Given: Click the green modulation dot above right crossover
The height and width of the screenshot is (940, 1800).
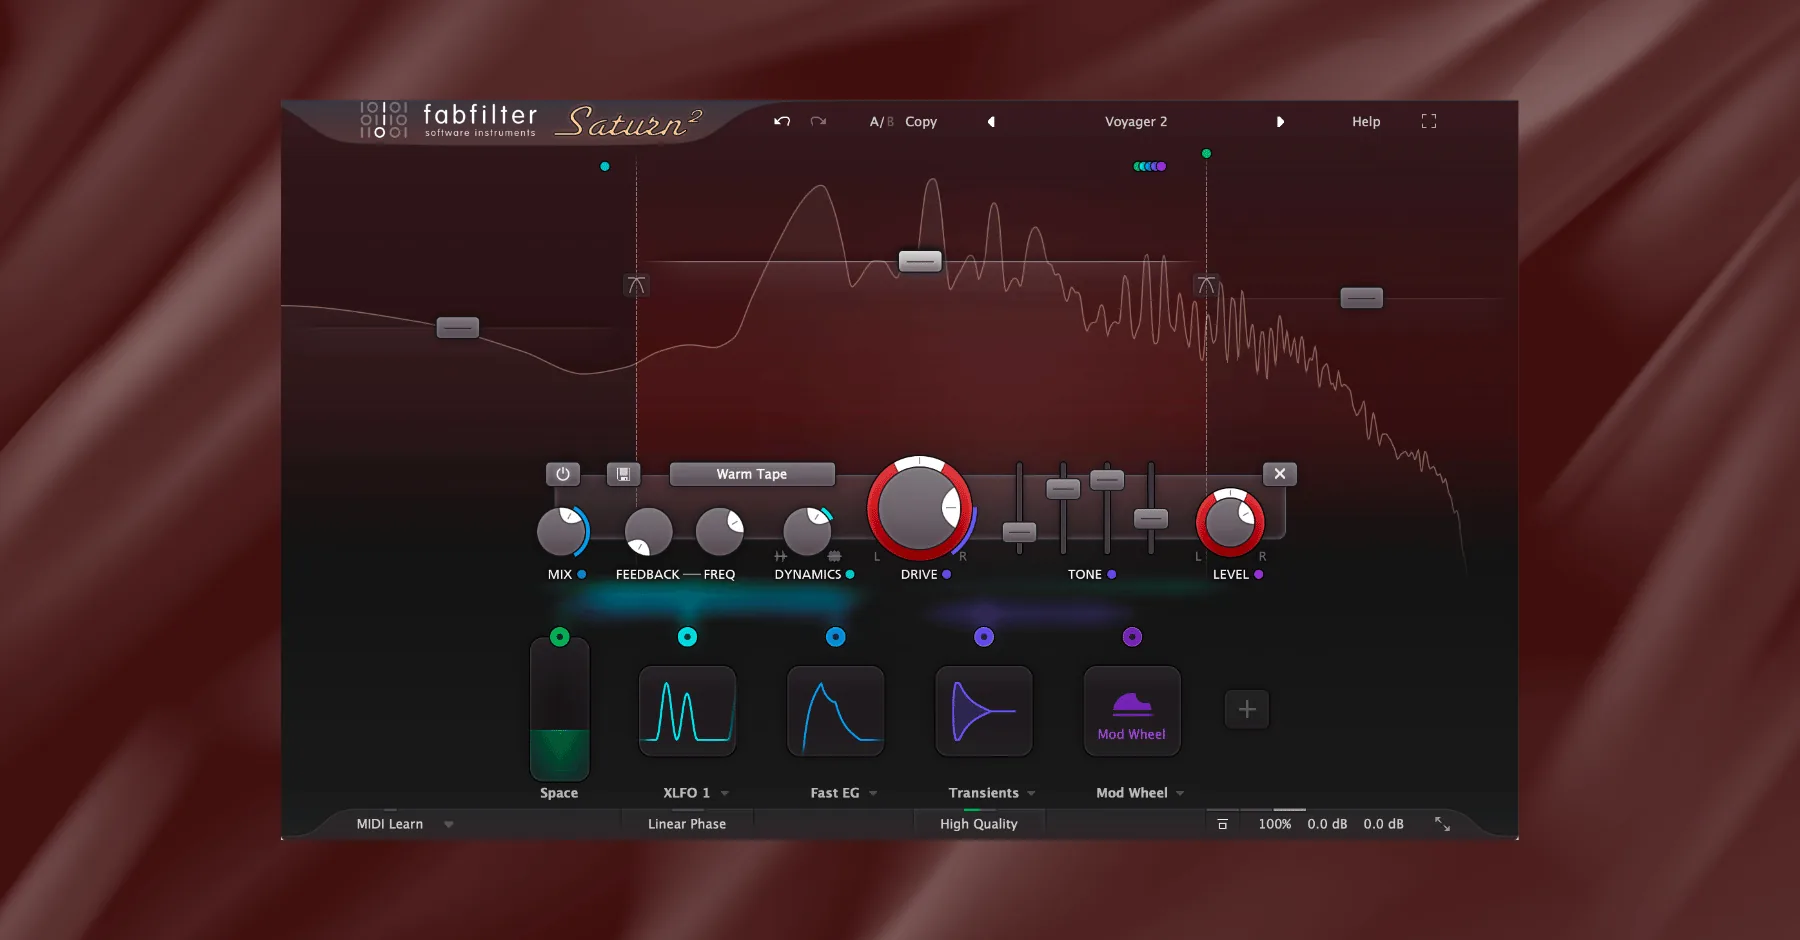Looking at the screenshot, I should point(1206,153).
